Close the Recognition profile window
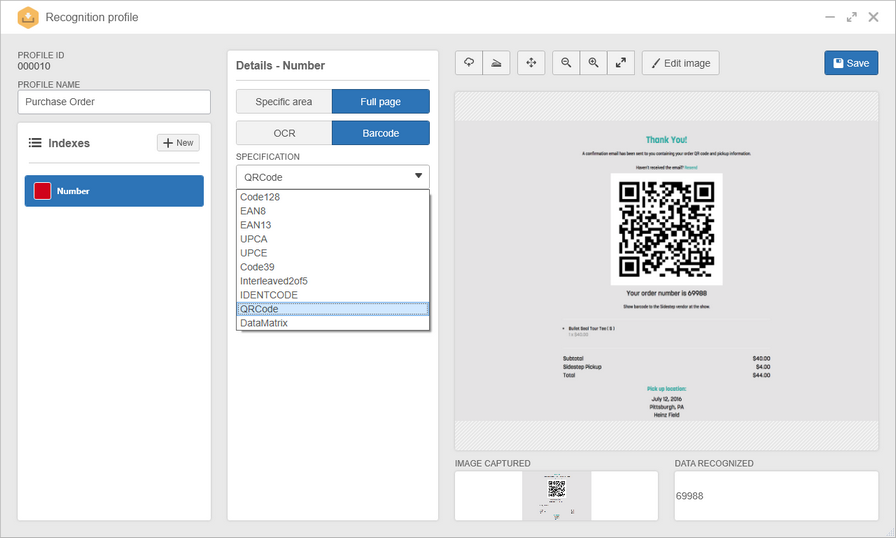The height and width of the screenshot is (538, 896). coord(874,17)
